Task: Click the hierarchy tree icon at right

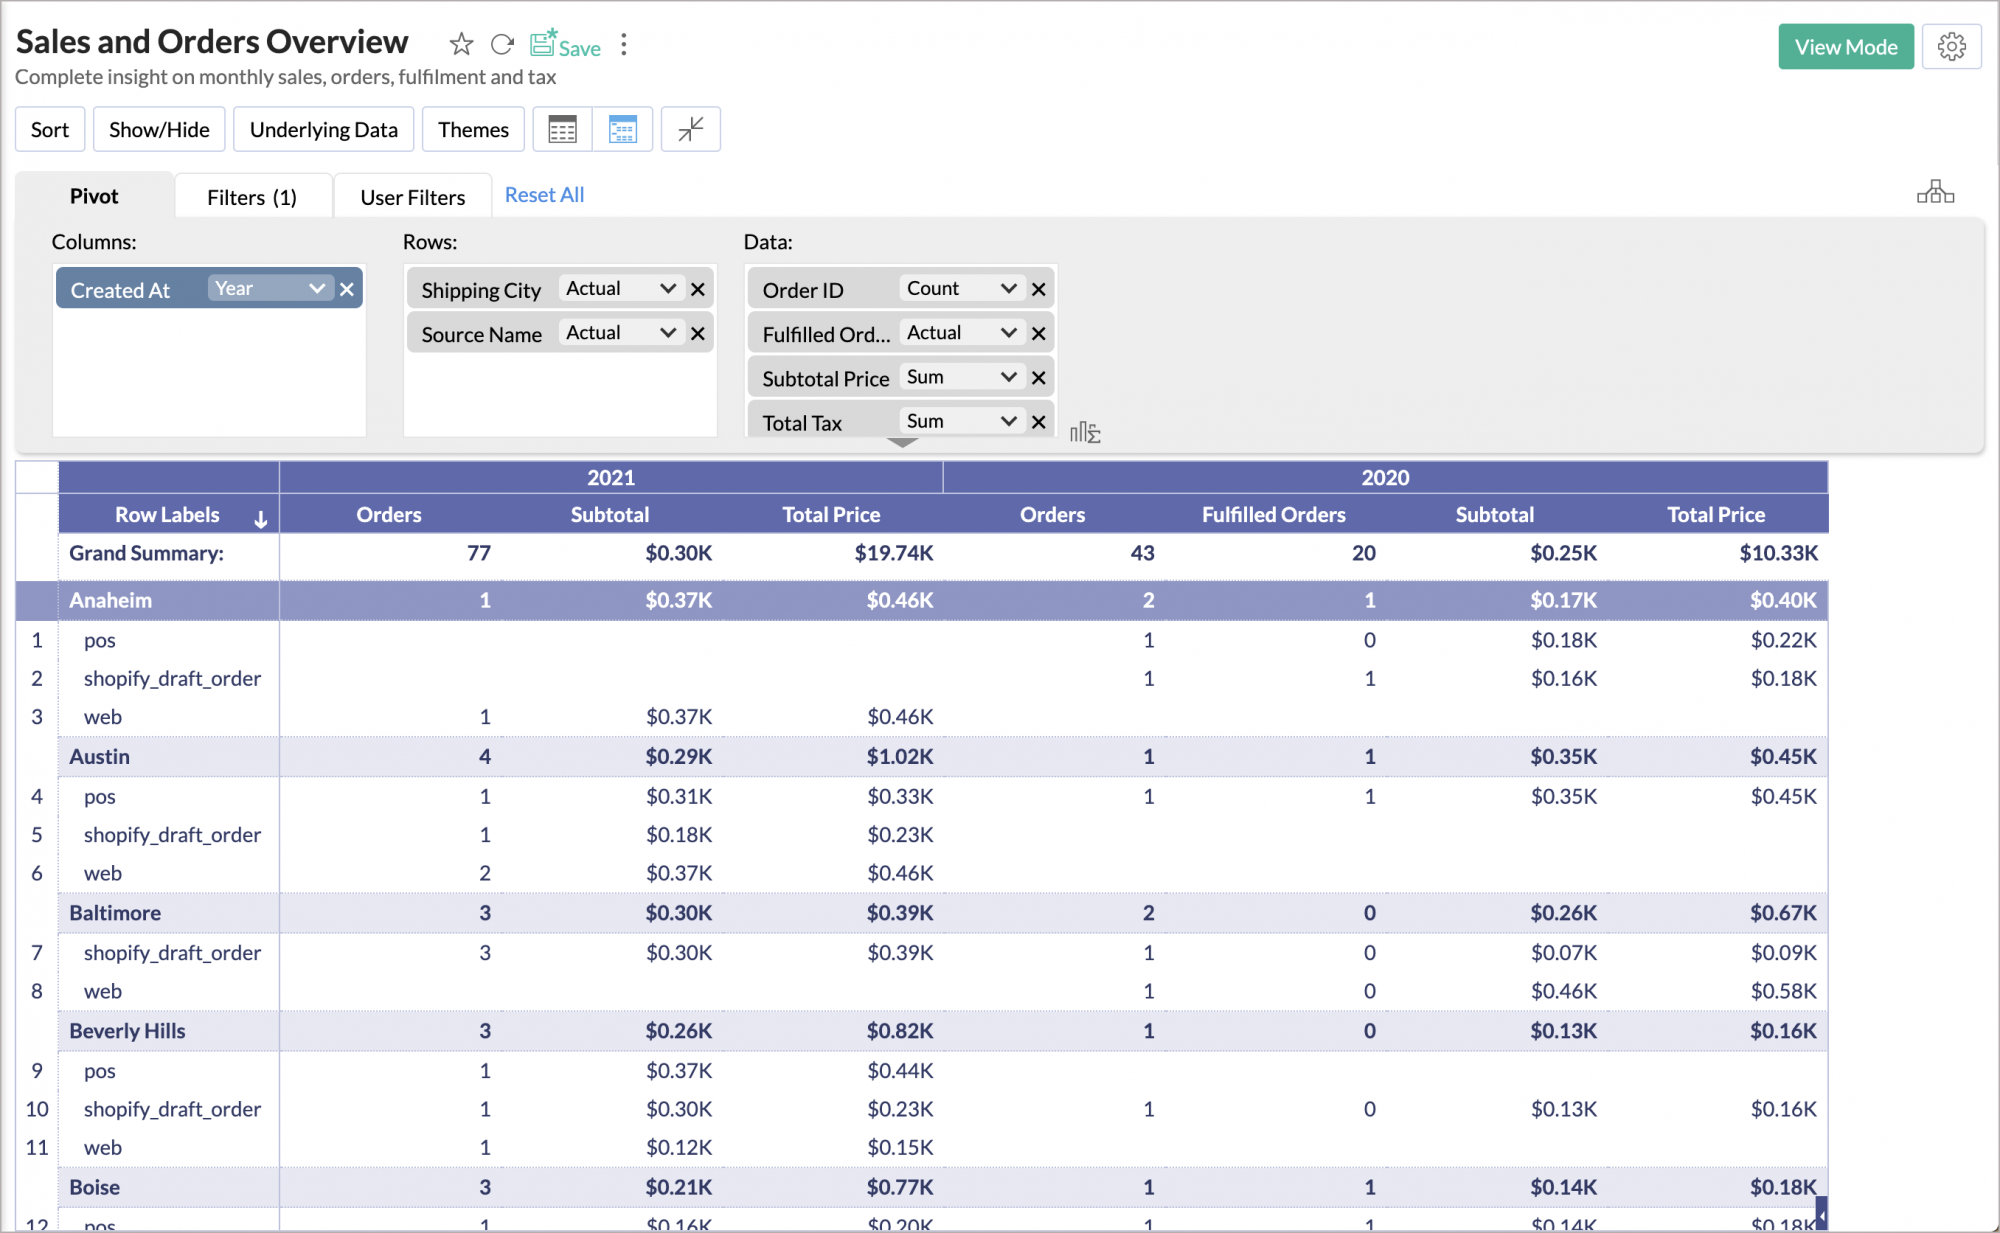Action: [x=1935, y=192]
